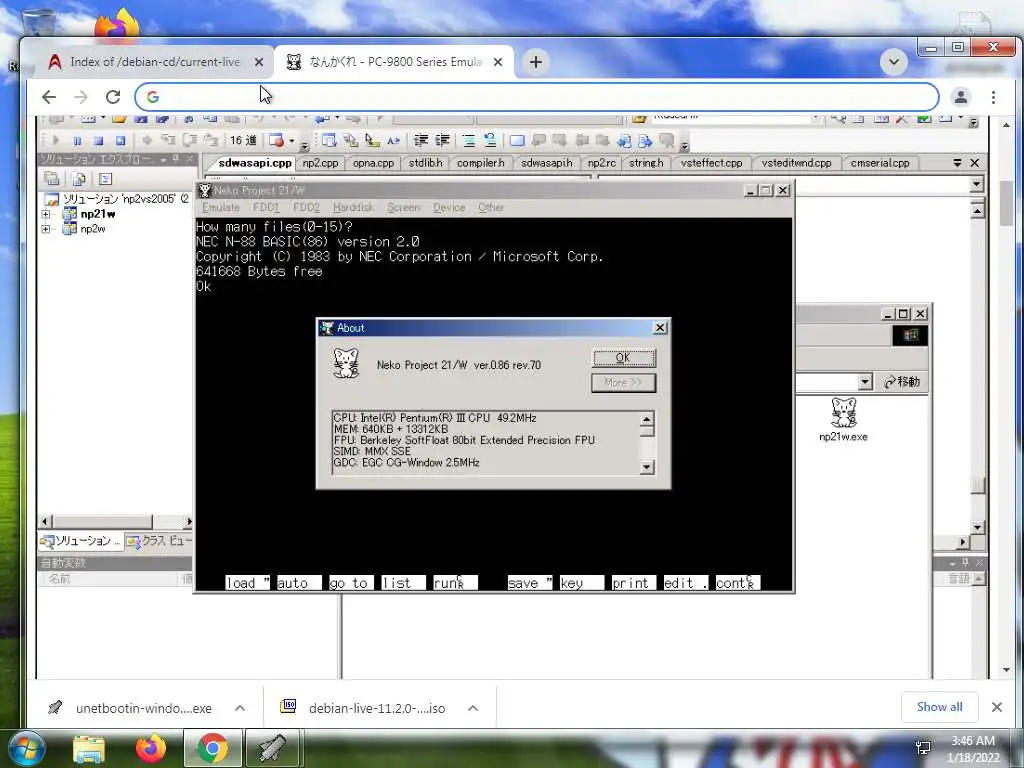The image size is (1024, 768).
Task: Click the increase indent icon
Action: click(x=443, y=140)
